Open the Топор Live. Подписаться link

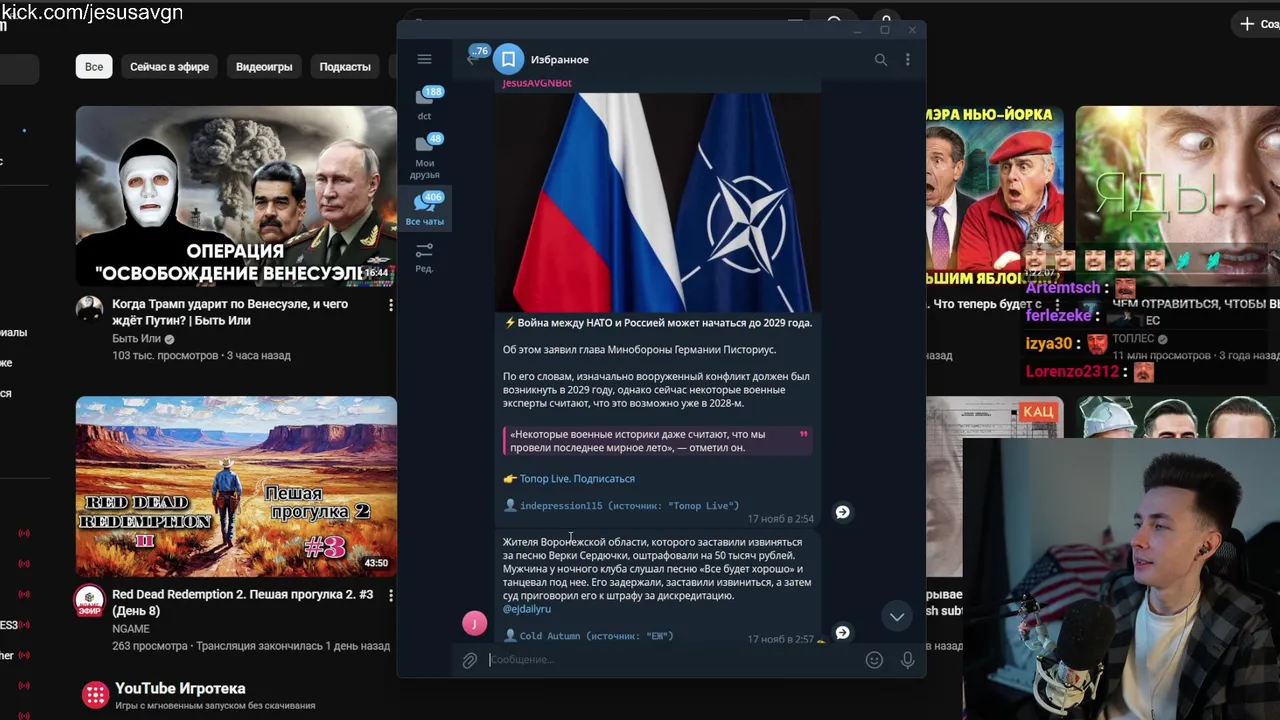pyautogui.click(x=577, y=479)
